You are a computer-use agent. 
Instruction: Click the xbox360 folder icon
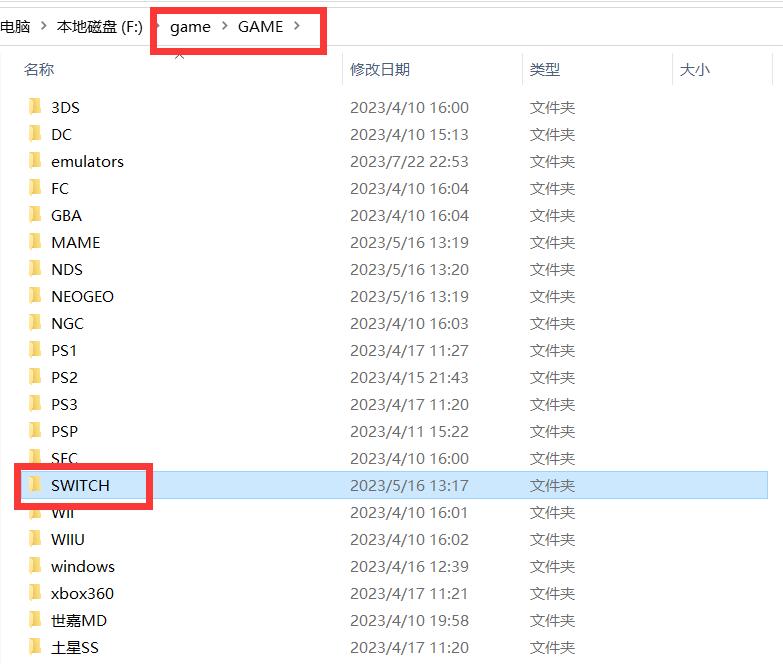click(35, 592)
